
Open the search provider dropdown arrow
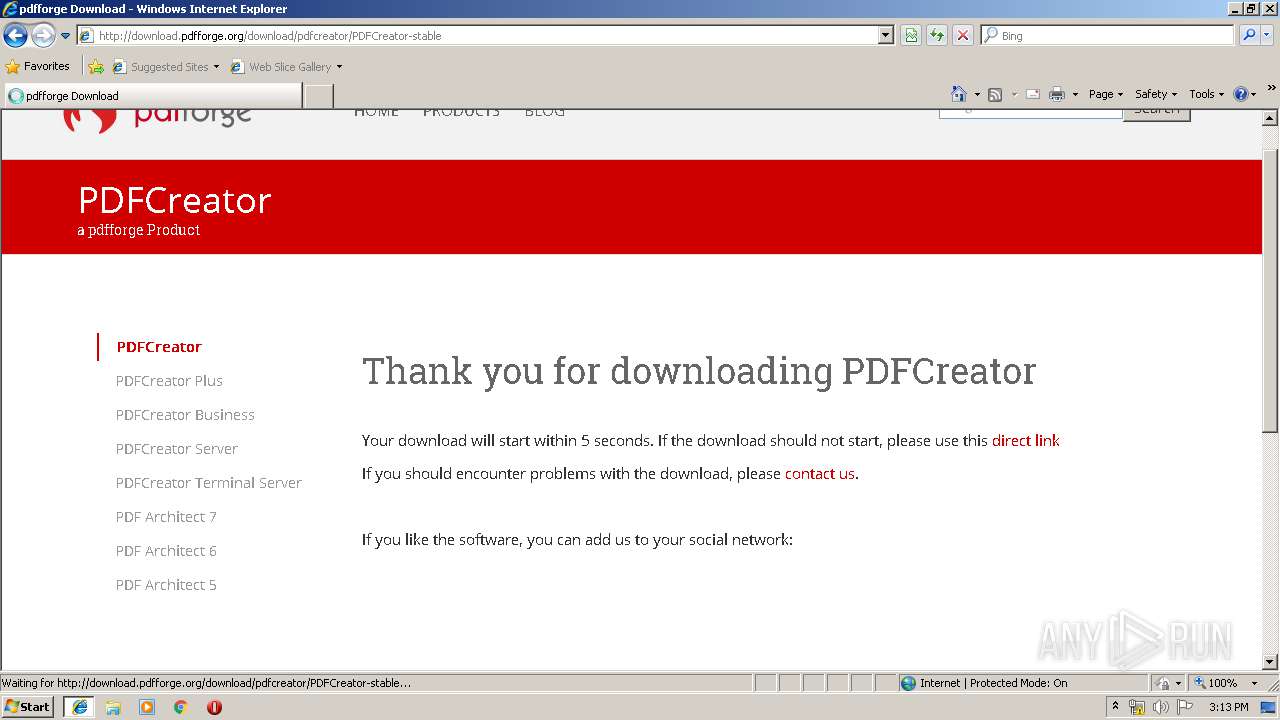[x=1267, y=35]
